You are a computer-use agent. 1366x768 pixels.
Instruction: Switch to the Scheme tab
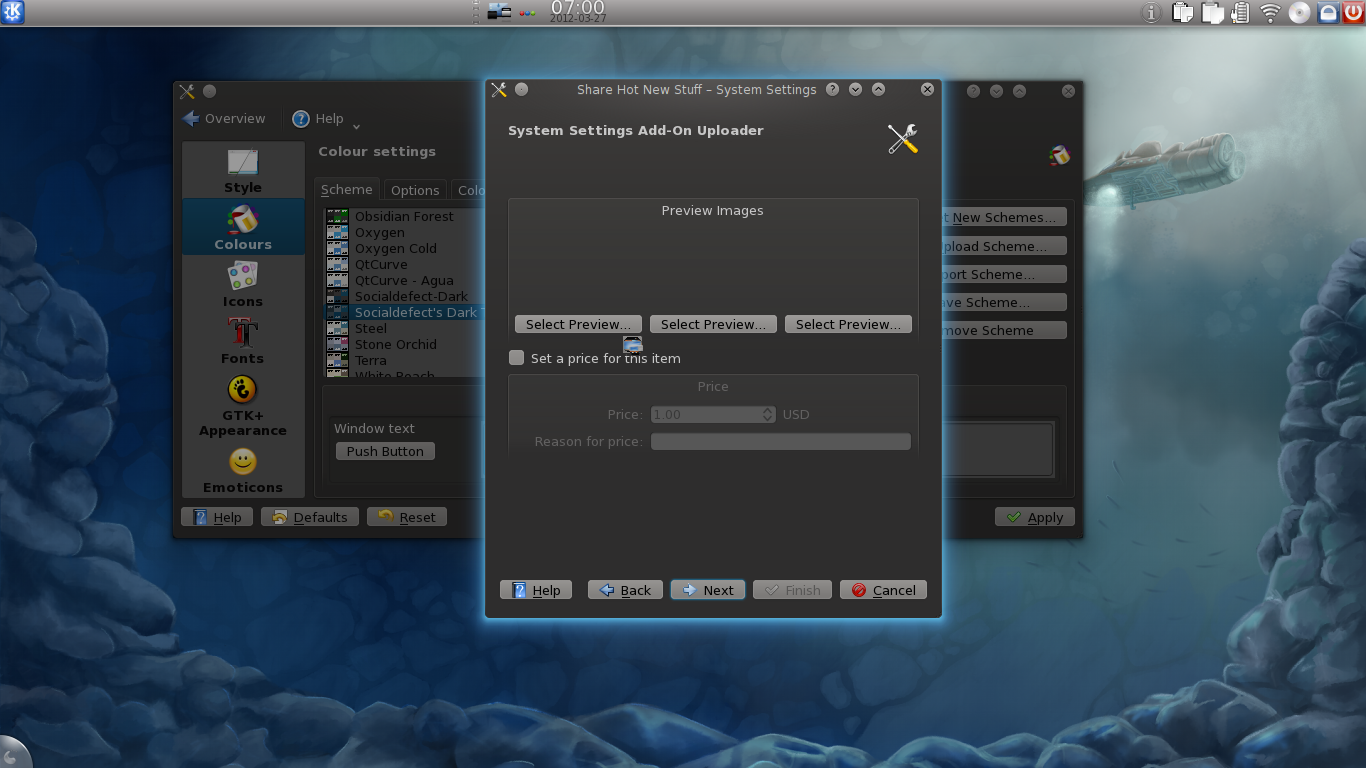pyautogui.click(x=347, y=190)
